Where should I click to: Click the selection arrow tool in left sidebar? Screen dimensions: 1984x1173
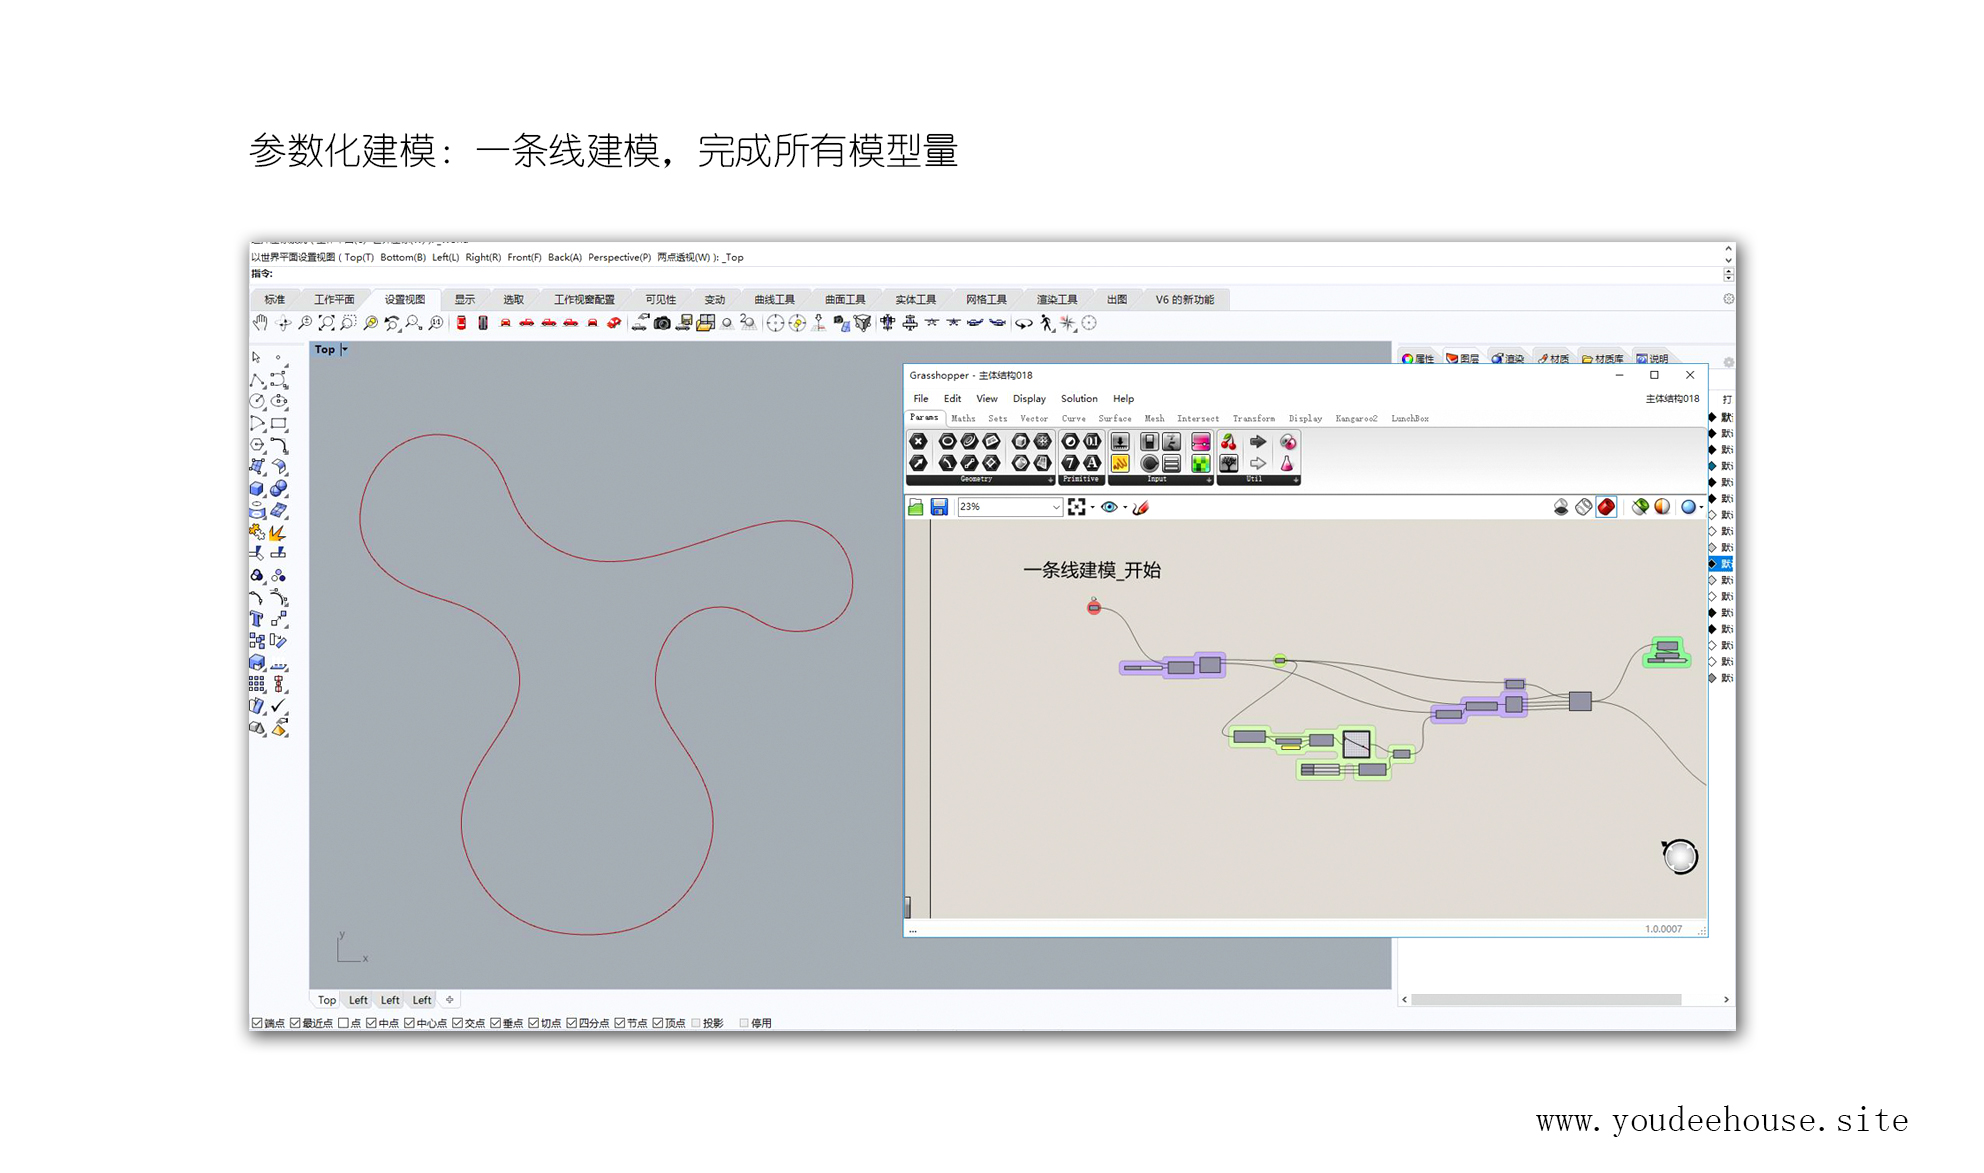[257, 358]
